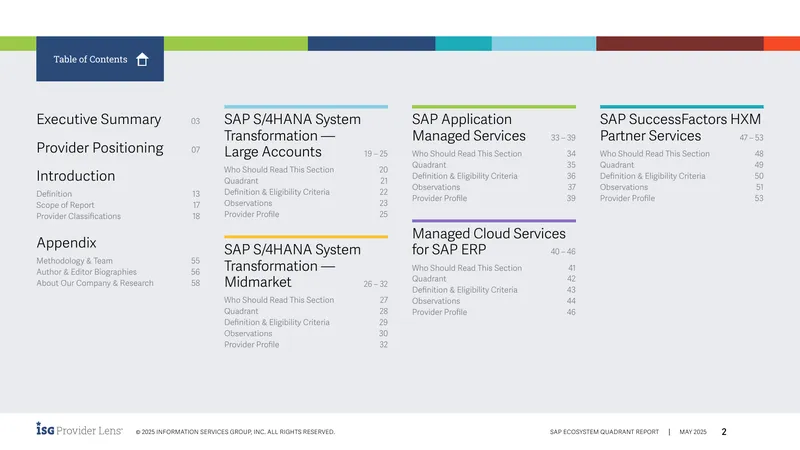
Task: Jump to Scope of Report entry
Action: click(65, 205)
